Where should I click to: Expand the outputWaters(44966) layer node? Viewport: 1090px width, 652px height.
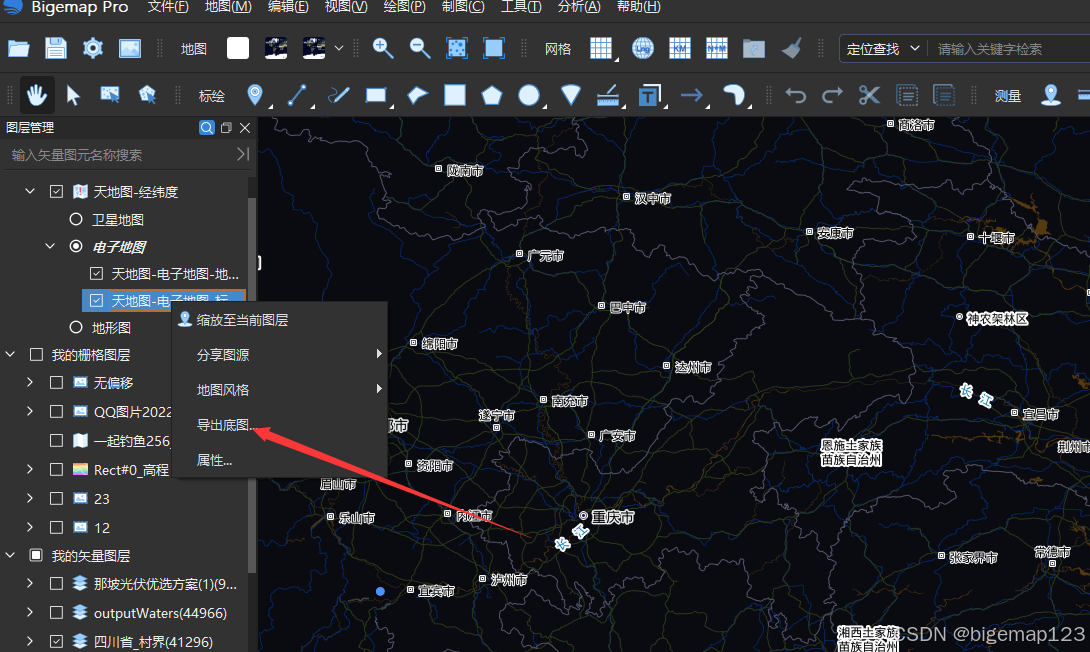30,612
